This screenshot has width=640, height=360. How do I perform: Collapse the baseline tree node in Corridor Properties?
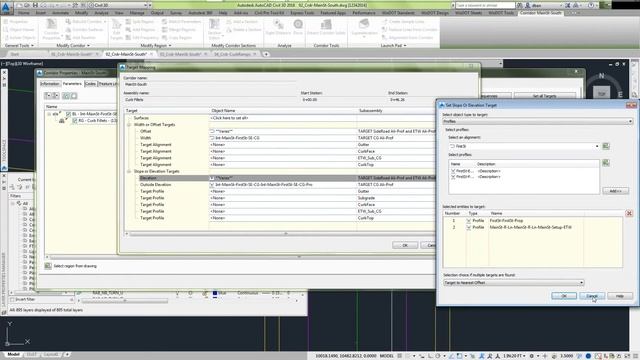(49, 114)
